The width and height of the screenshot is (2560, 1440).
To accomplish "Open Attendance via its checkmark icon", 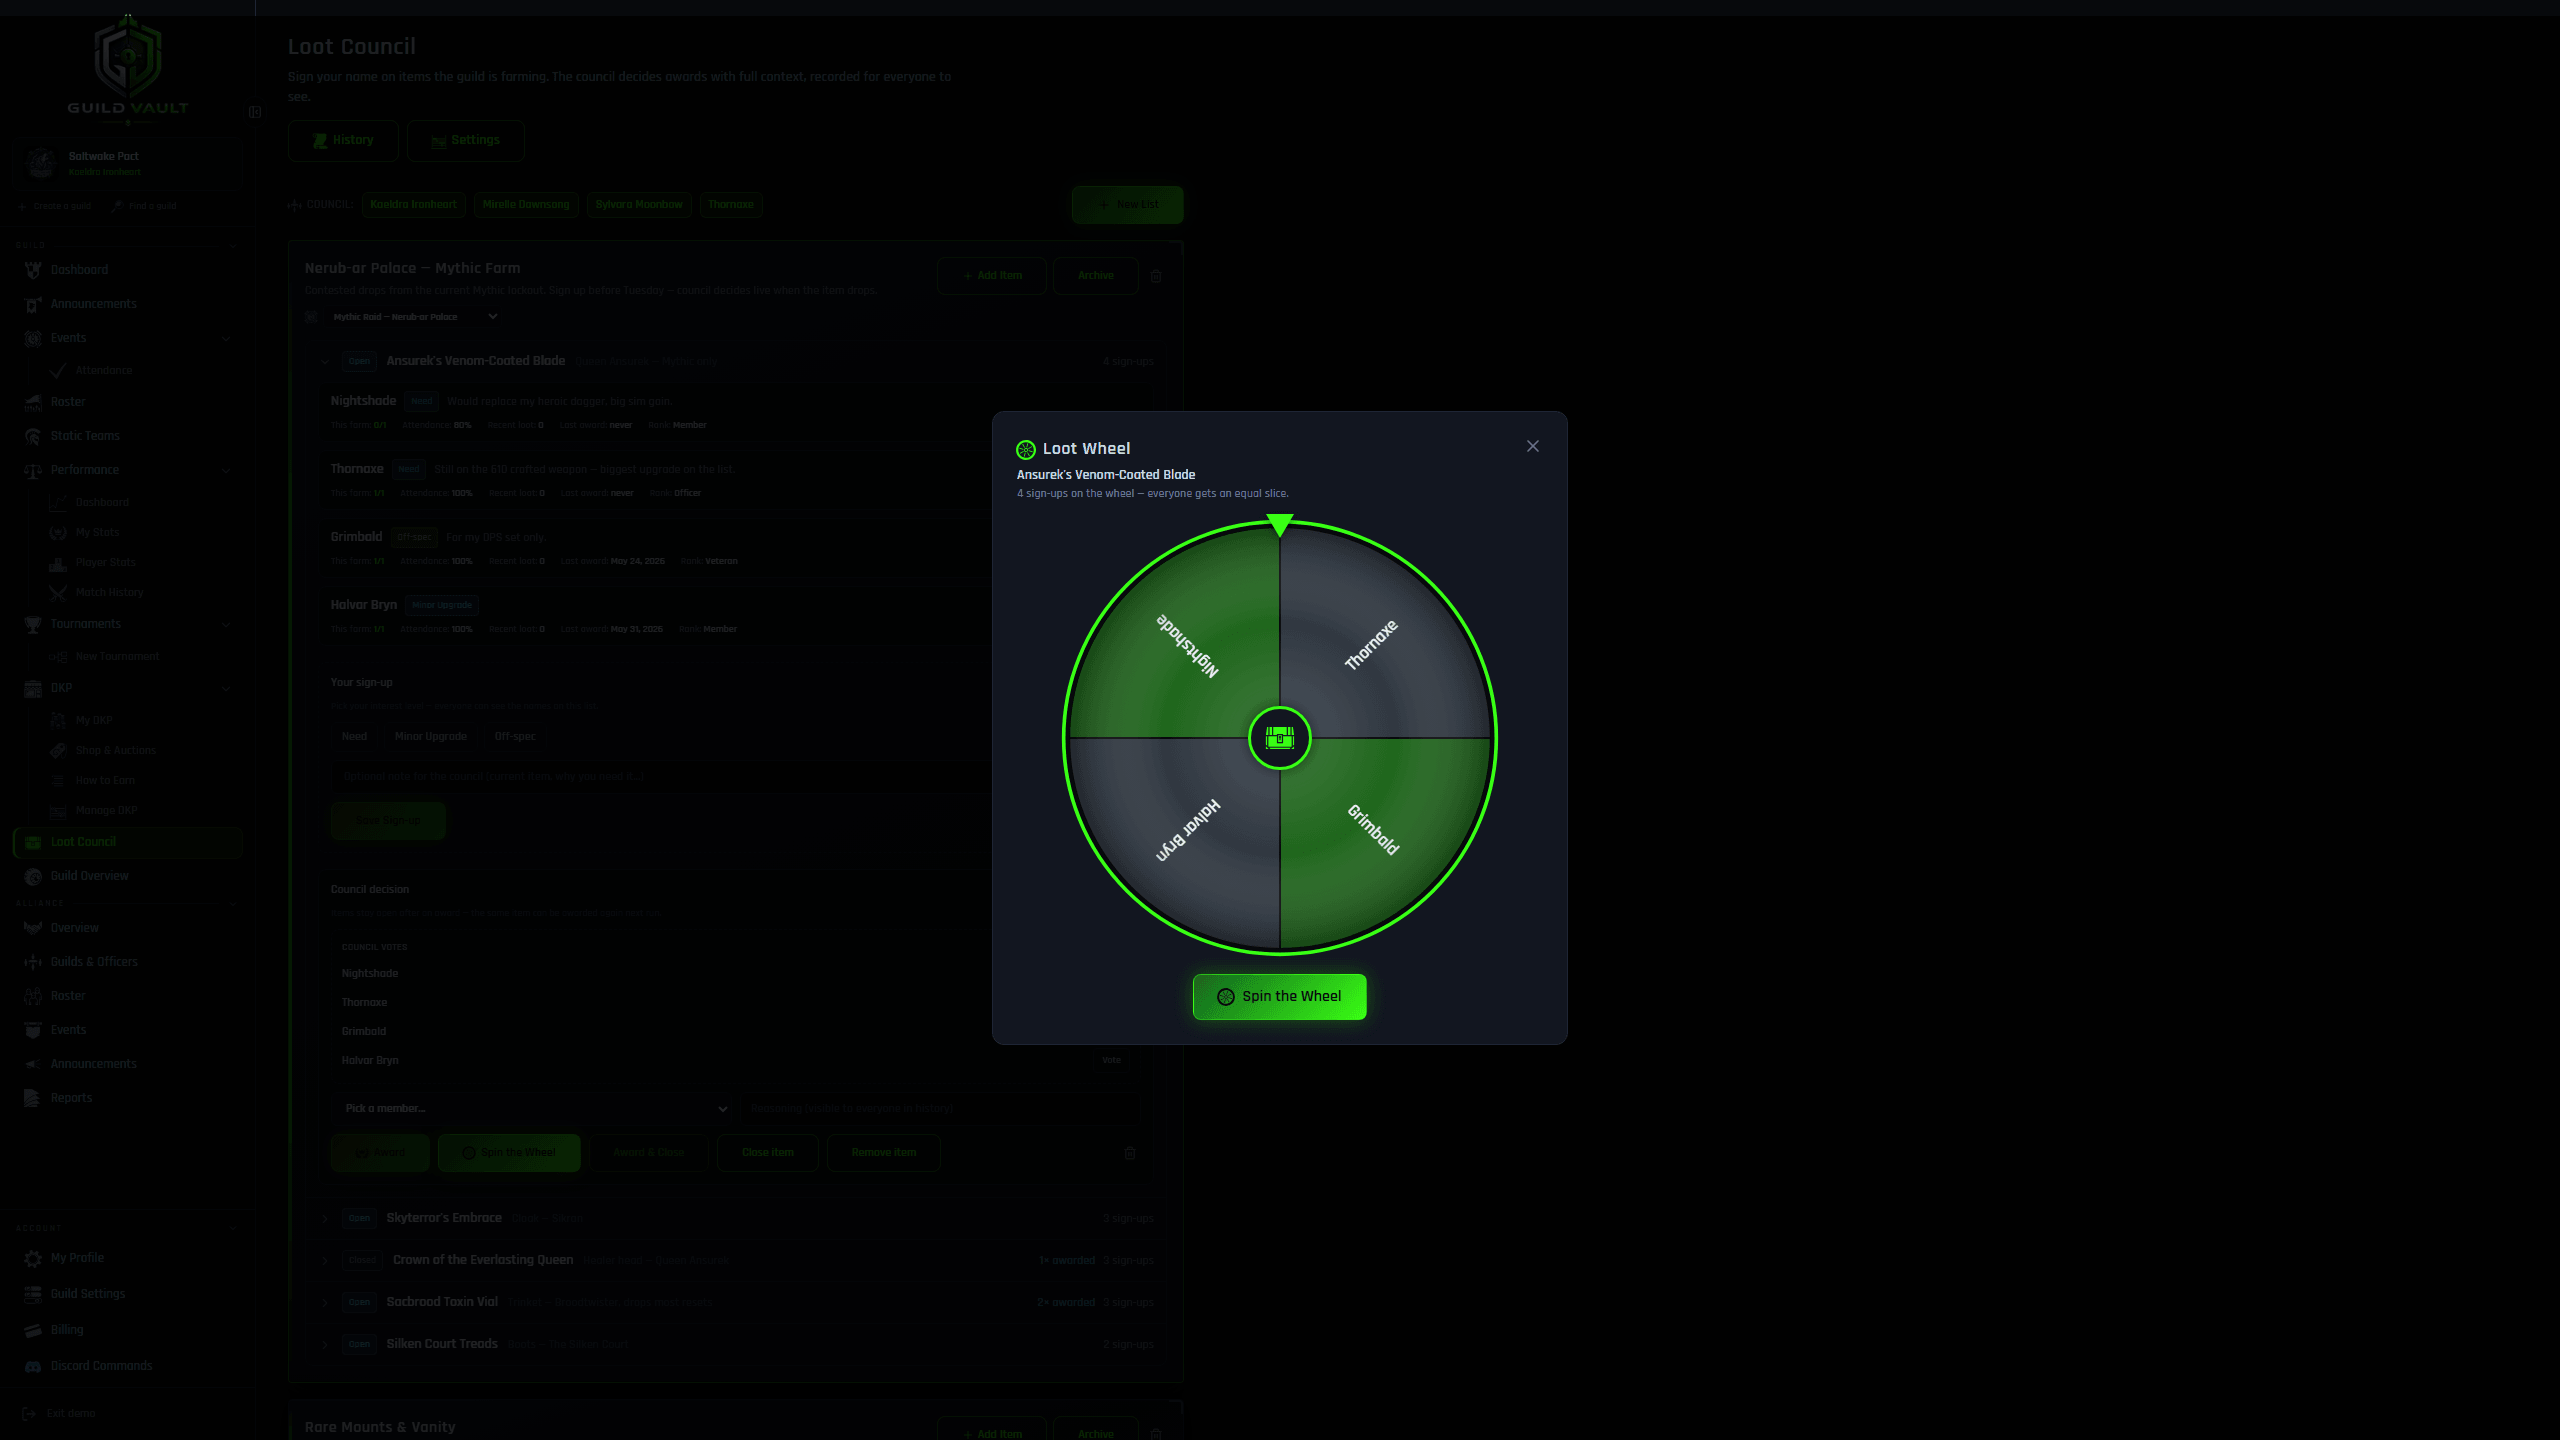I will tap(58, 370).
